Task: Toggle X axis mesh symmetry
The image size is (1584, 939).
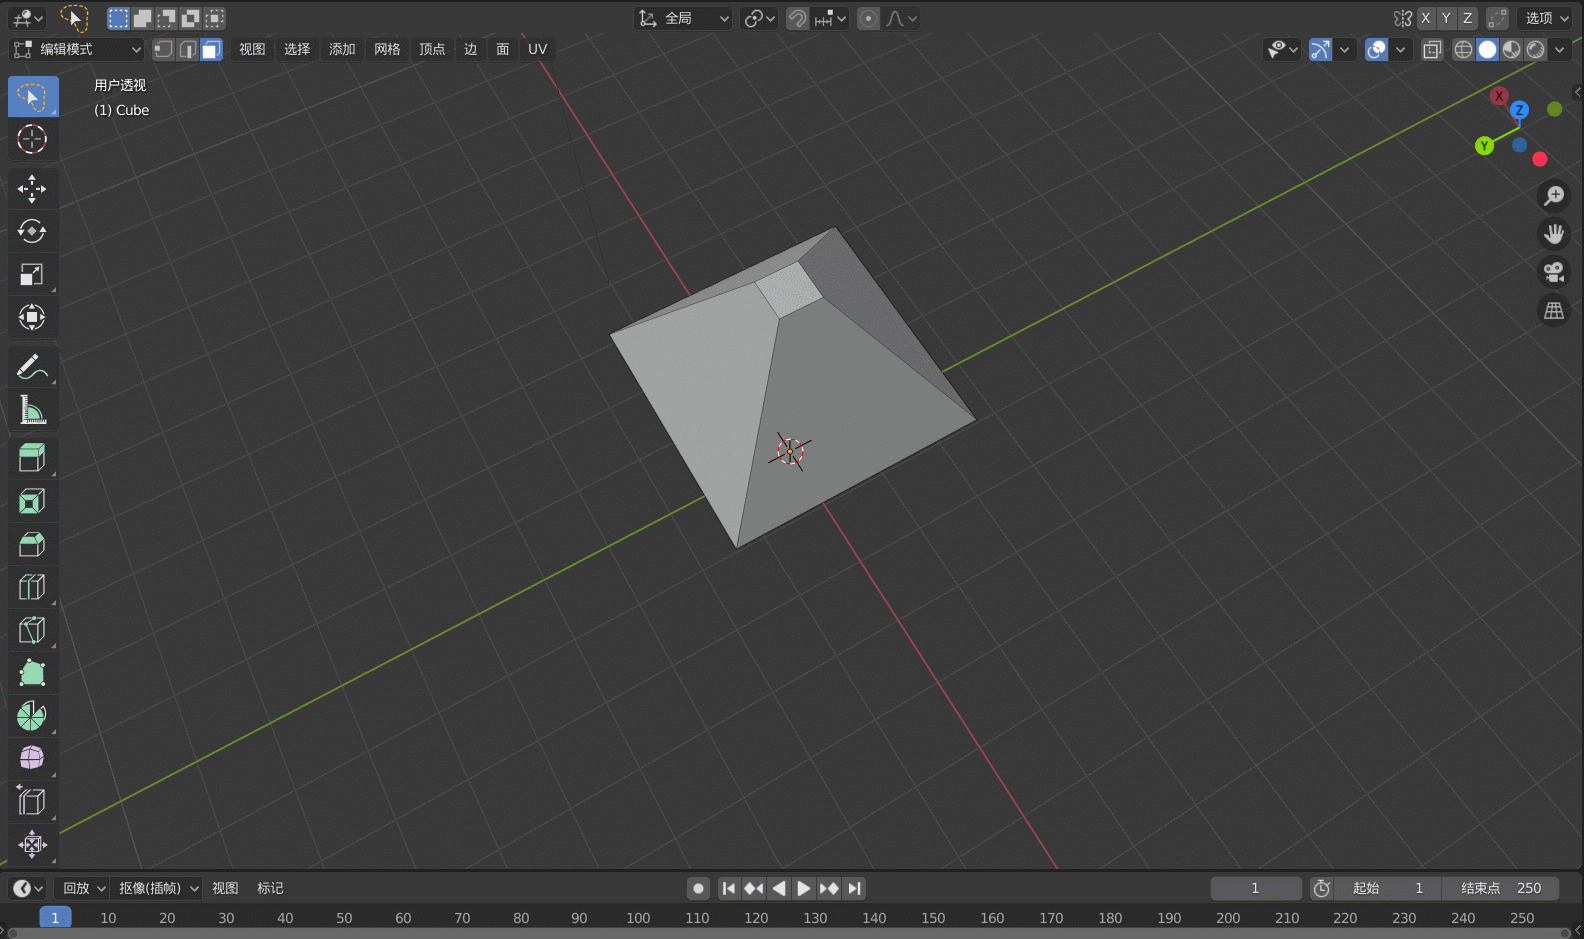Action: pos(1426,18)
